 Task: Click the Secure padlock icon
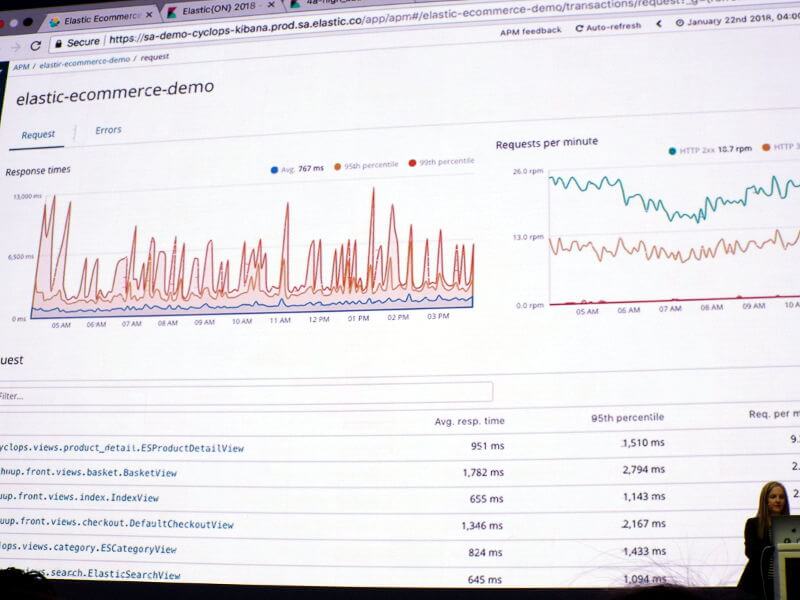coord(58,43)
